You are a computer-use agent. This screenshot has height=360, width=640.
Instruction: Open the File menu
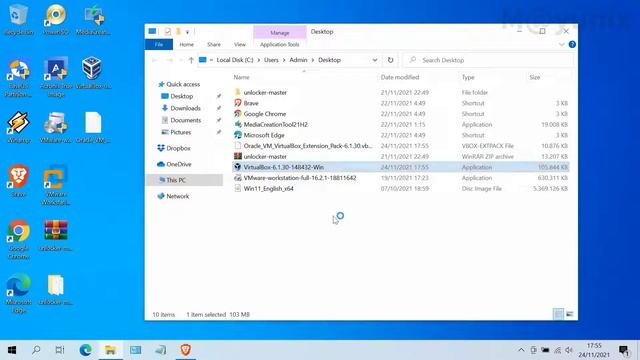[159, 44]
